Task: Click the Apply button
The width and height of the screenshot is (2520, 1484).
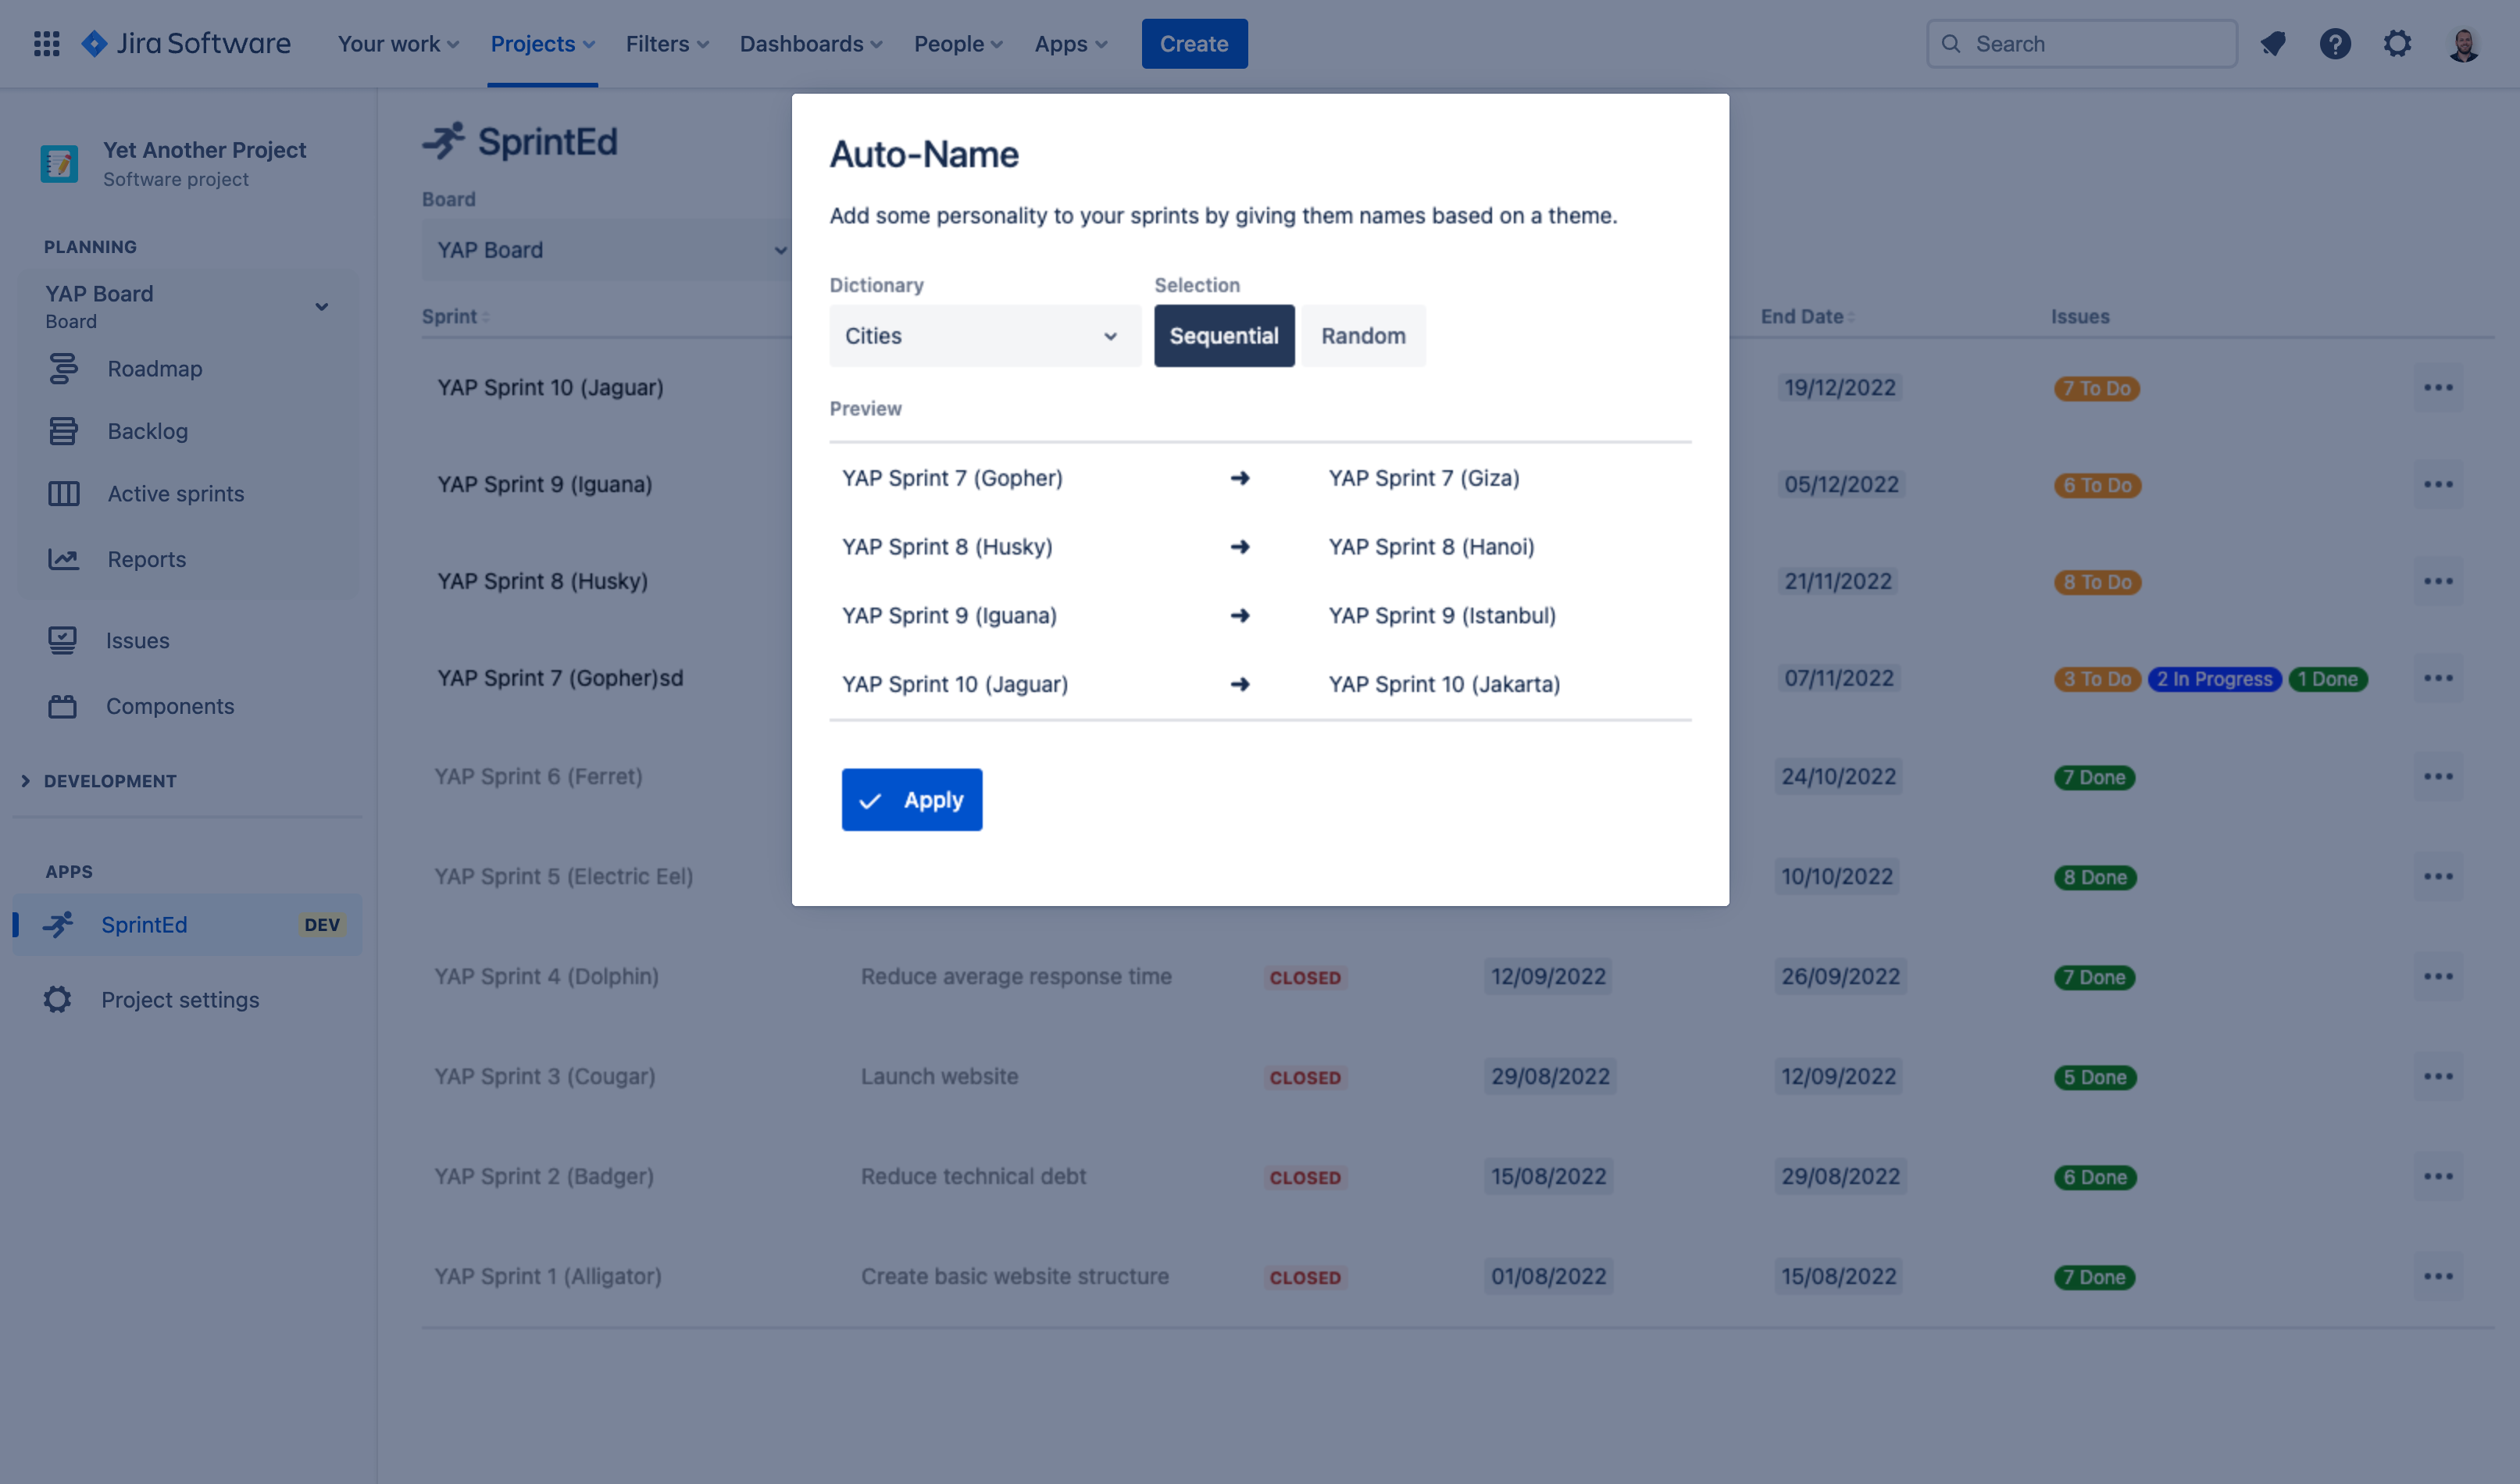Action: [911, 800]
